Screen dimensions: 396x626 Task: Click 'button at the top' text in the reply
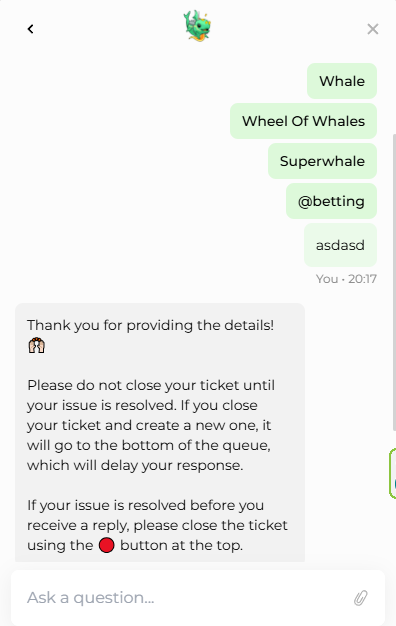click(181, 545)
